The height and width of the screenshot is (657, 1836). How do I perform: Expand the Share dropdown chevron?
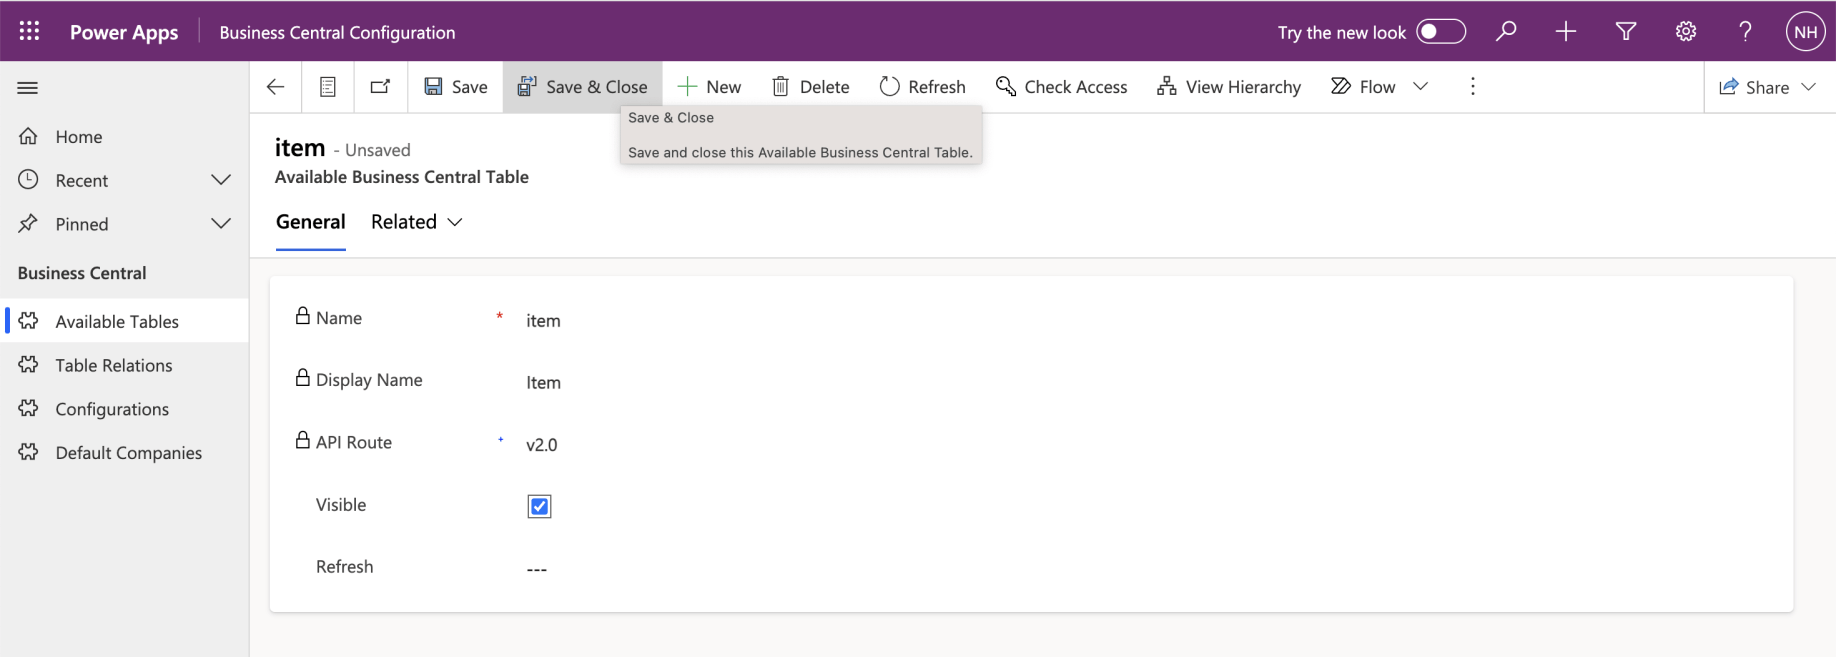pos(1809,86)
